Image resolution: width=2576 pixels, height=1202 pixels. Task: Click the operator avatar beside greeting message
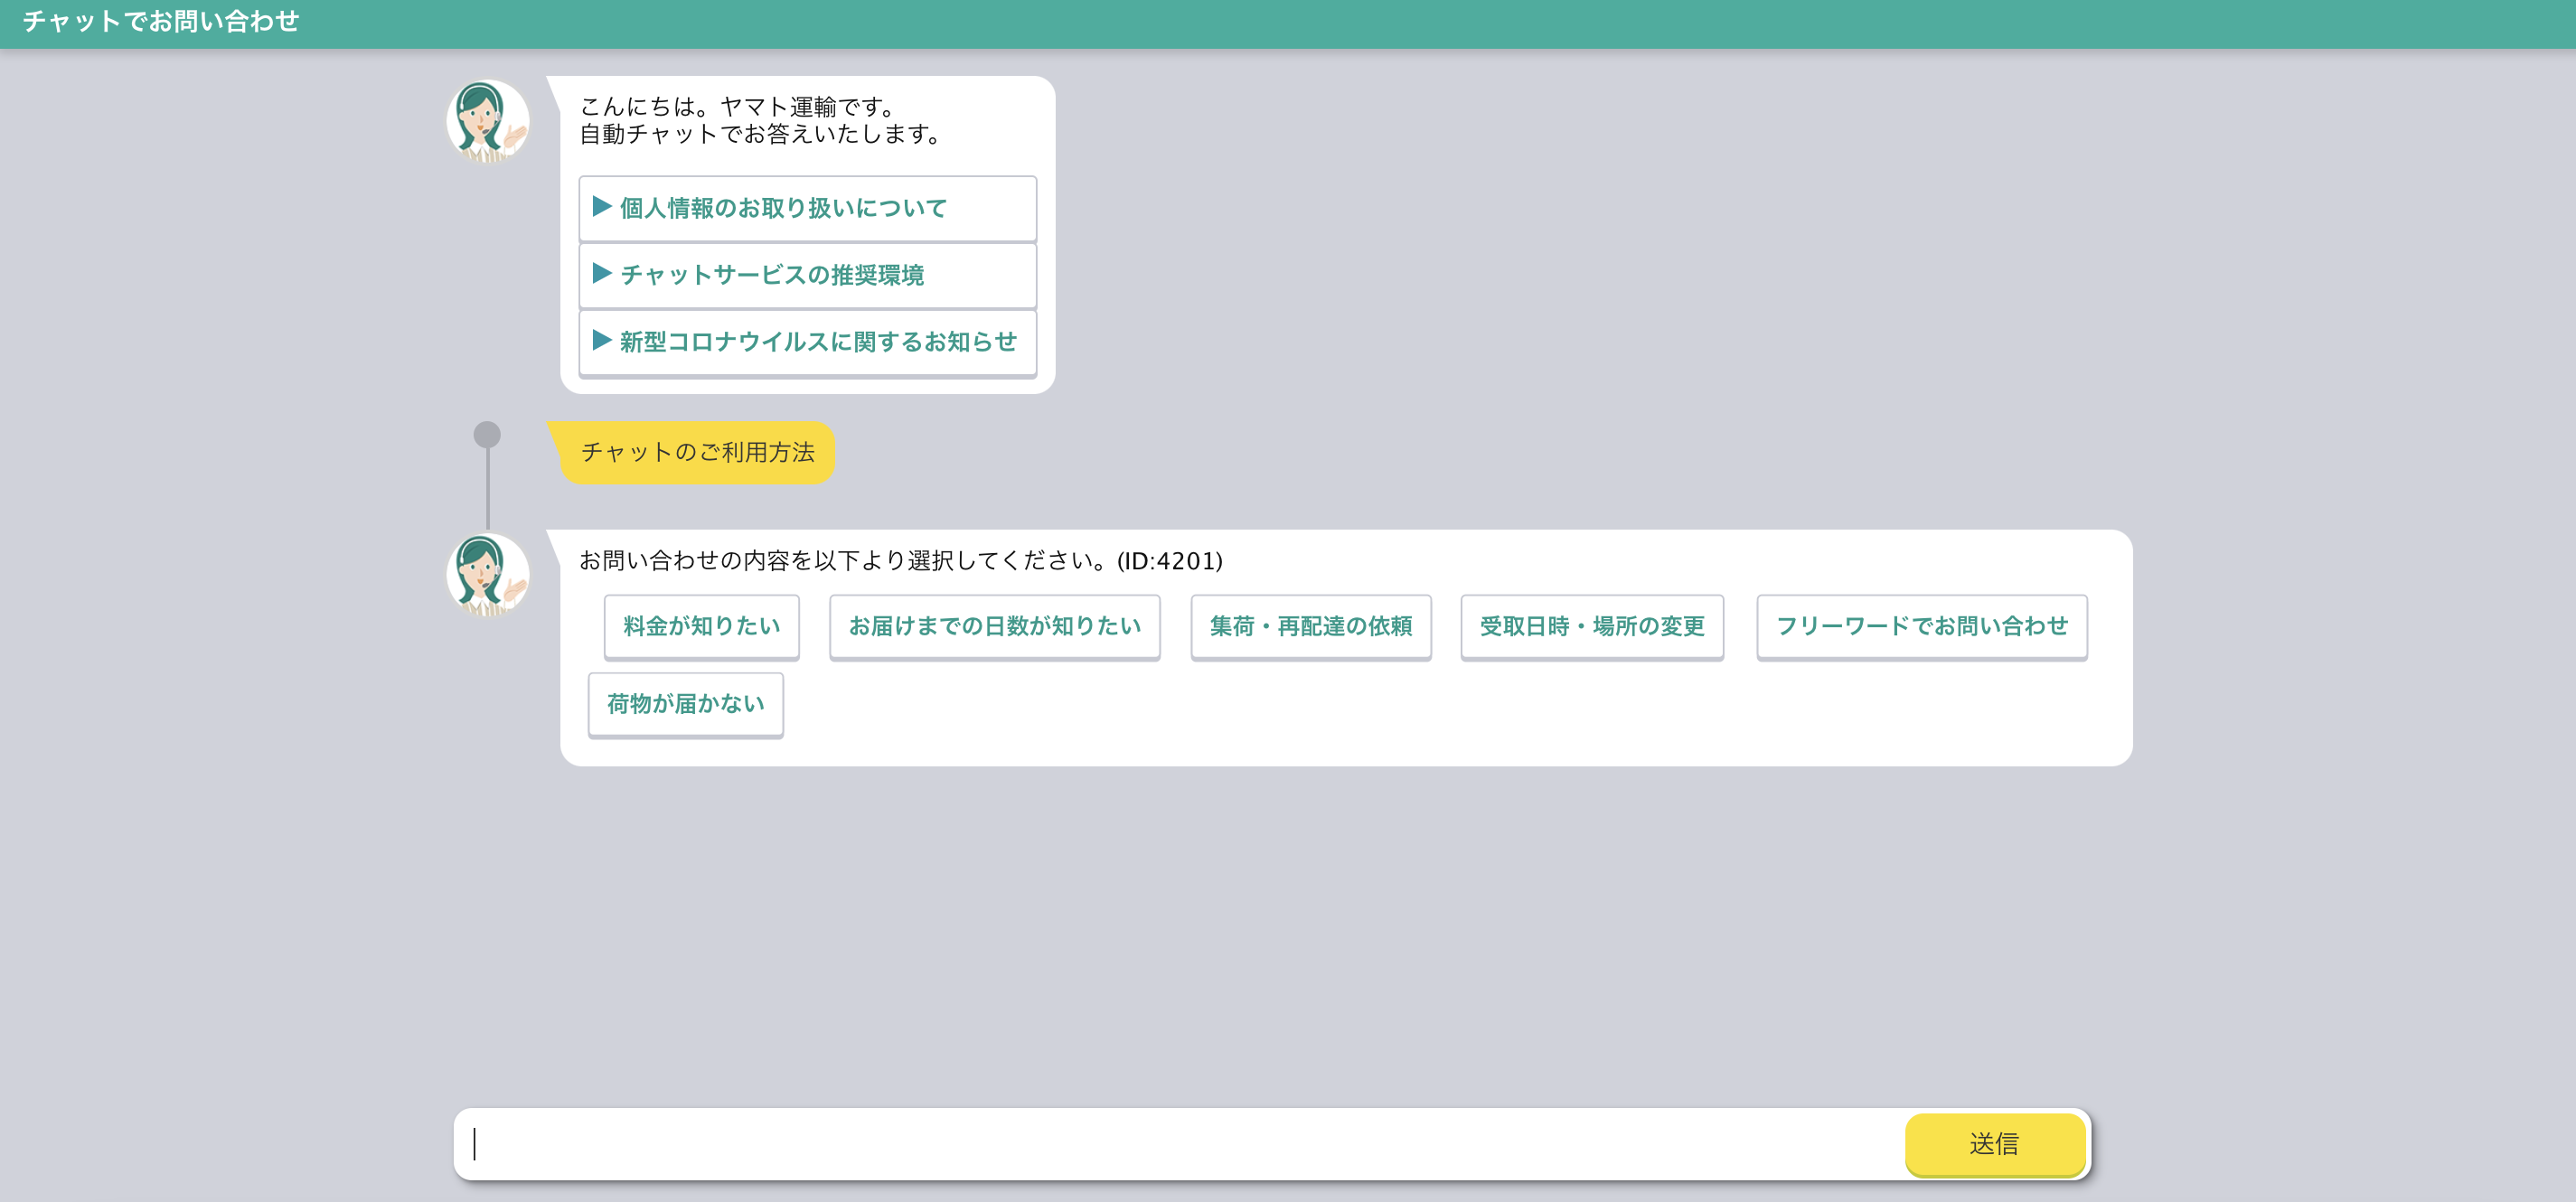487,122
